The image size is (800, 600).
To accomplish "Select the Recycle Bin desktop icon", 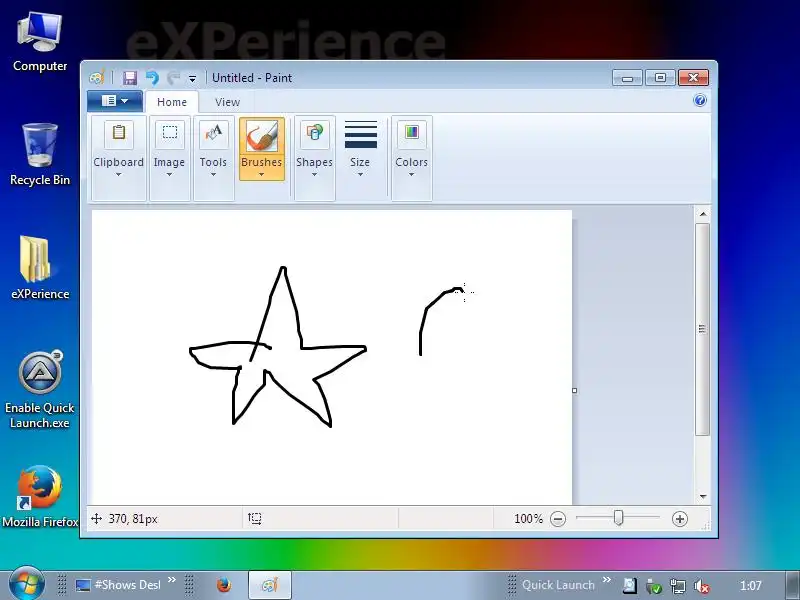I will coord(40,154).
